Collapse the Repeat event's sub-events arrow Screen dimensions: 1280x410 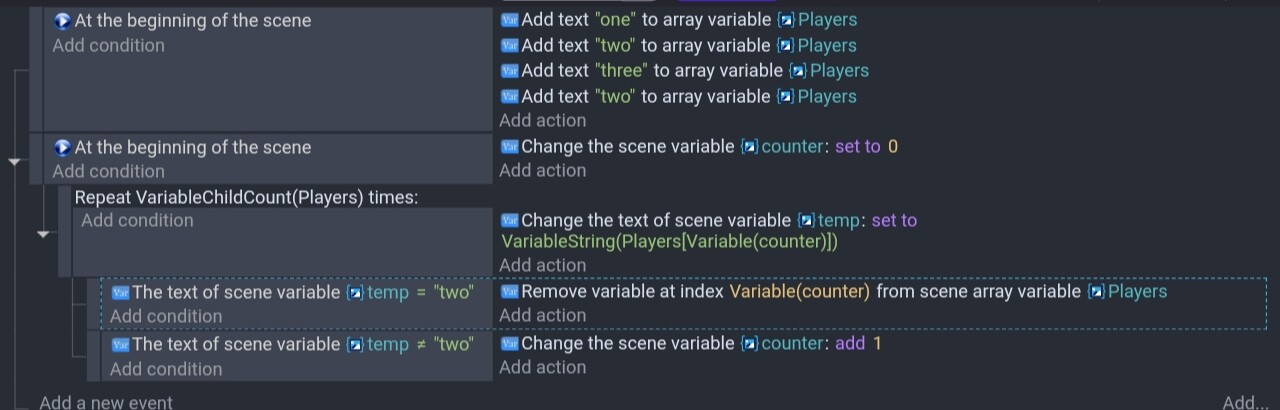point(43,234)
